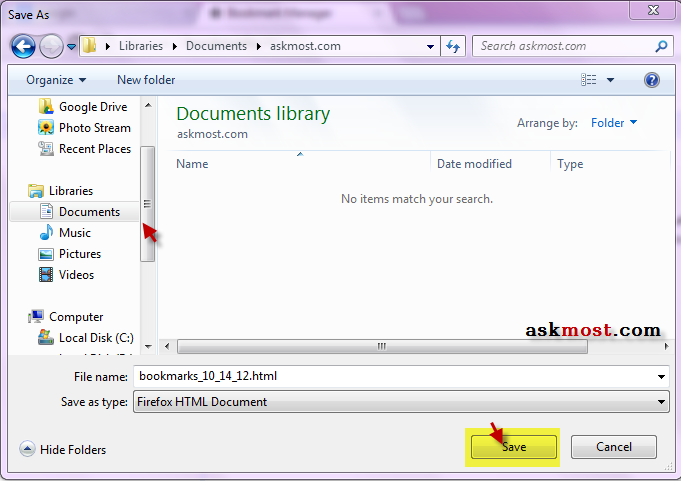Open the help question mark icon

click(x=651, y=80)
